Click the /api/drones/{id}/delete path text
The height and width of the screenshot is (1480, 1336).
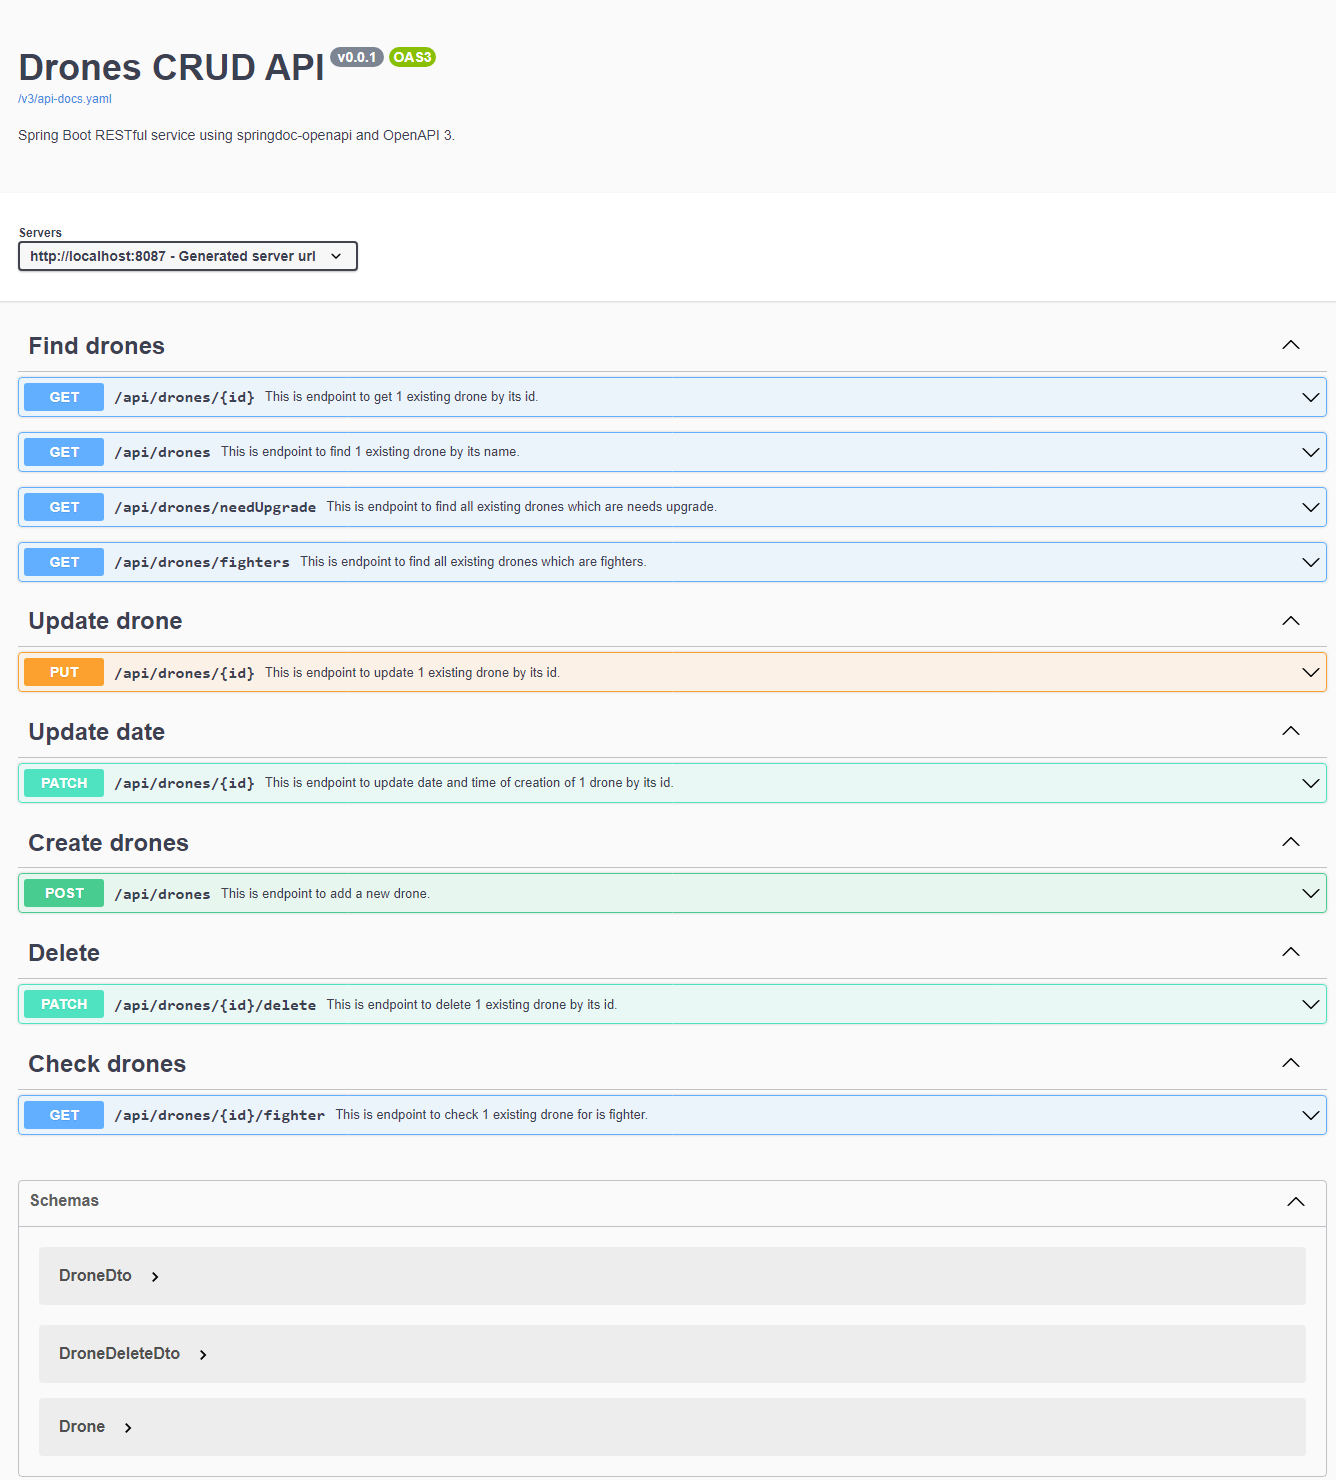pyautogui.click(x=215, y=1005)
